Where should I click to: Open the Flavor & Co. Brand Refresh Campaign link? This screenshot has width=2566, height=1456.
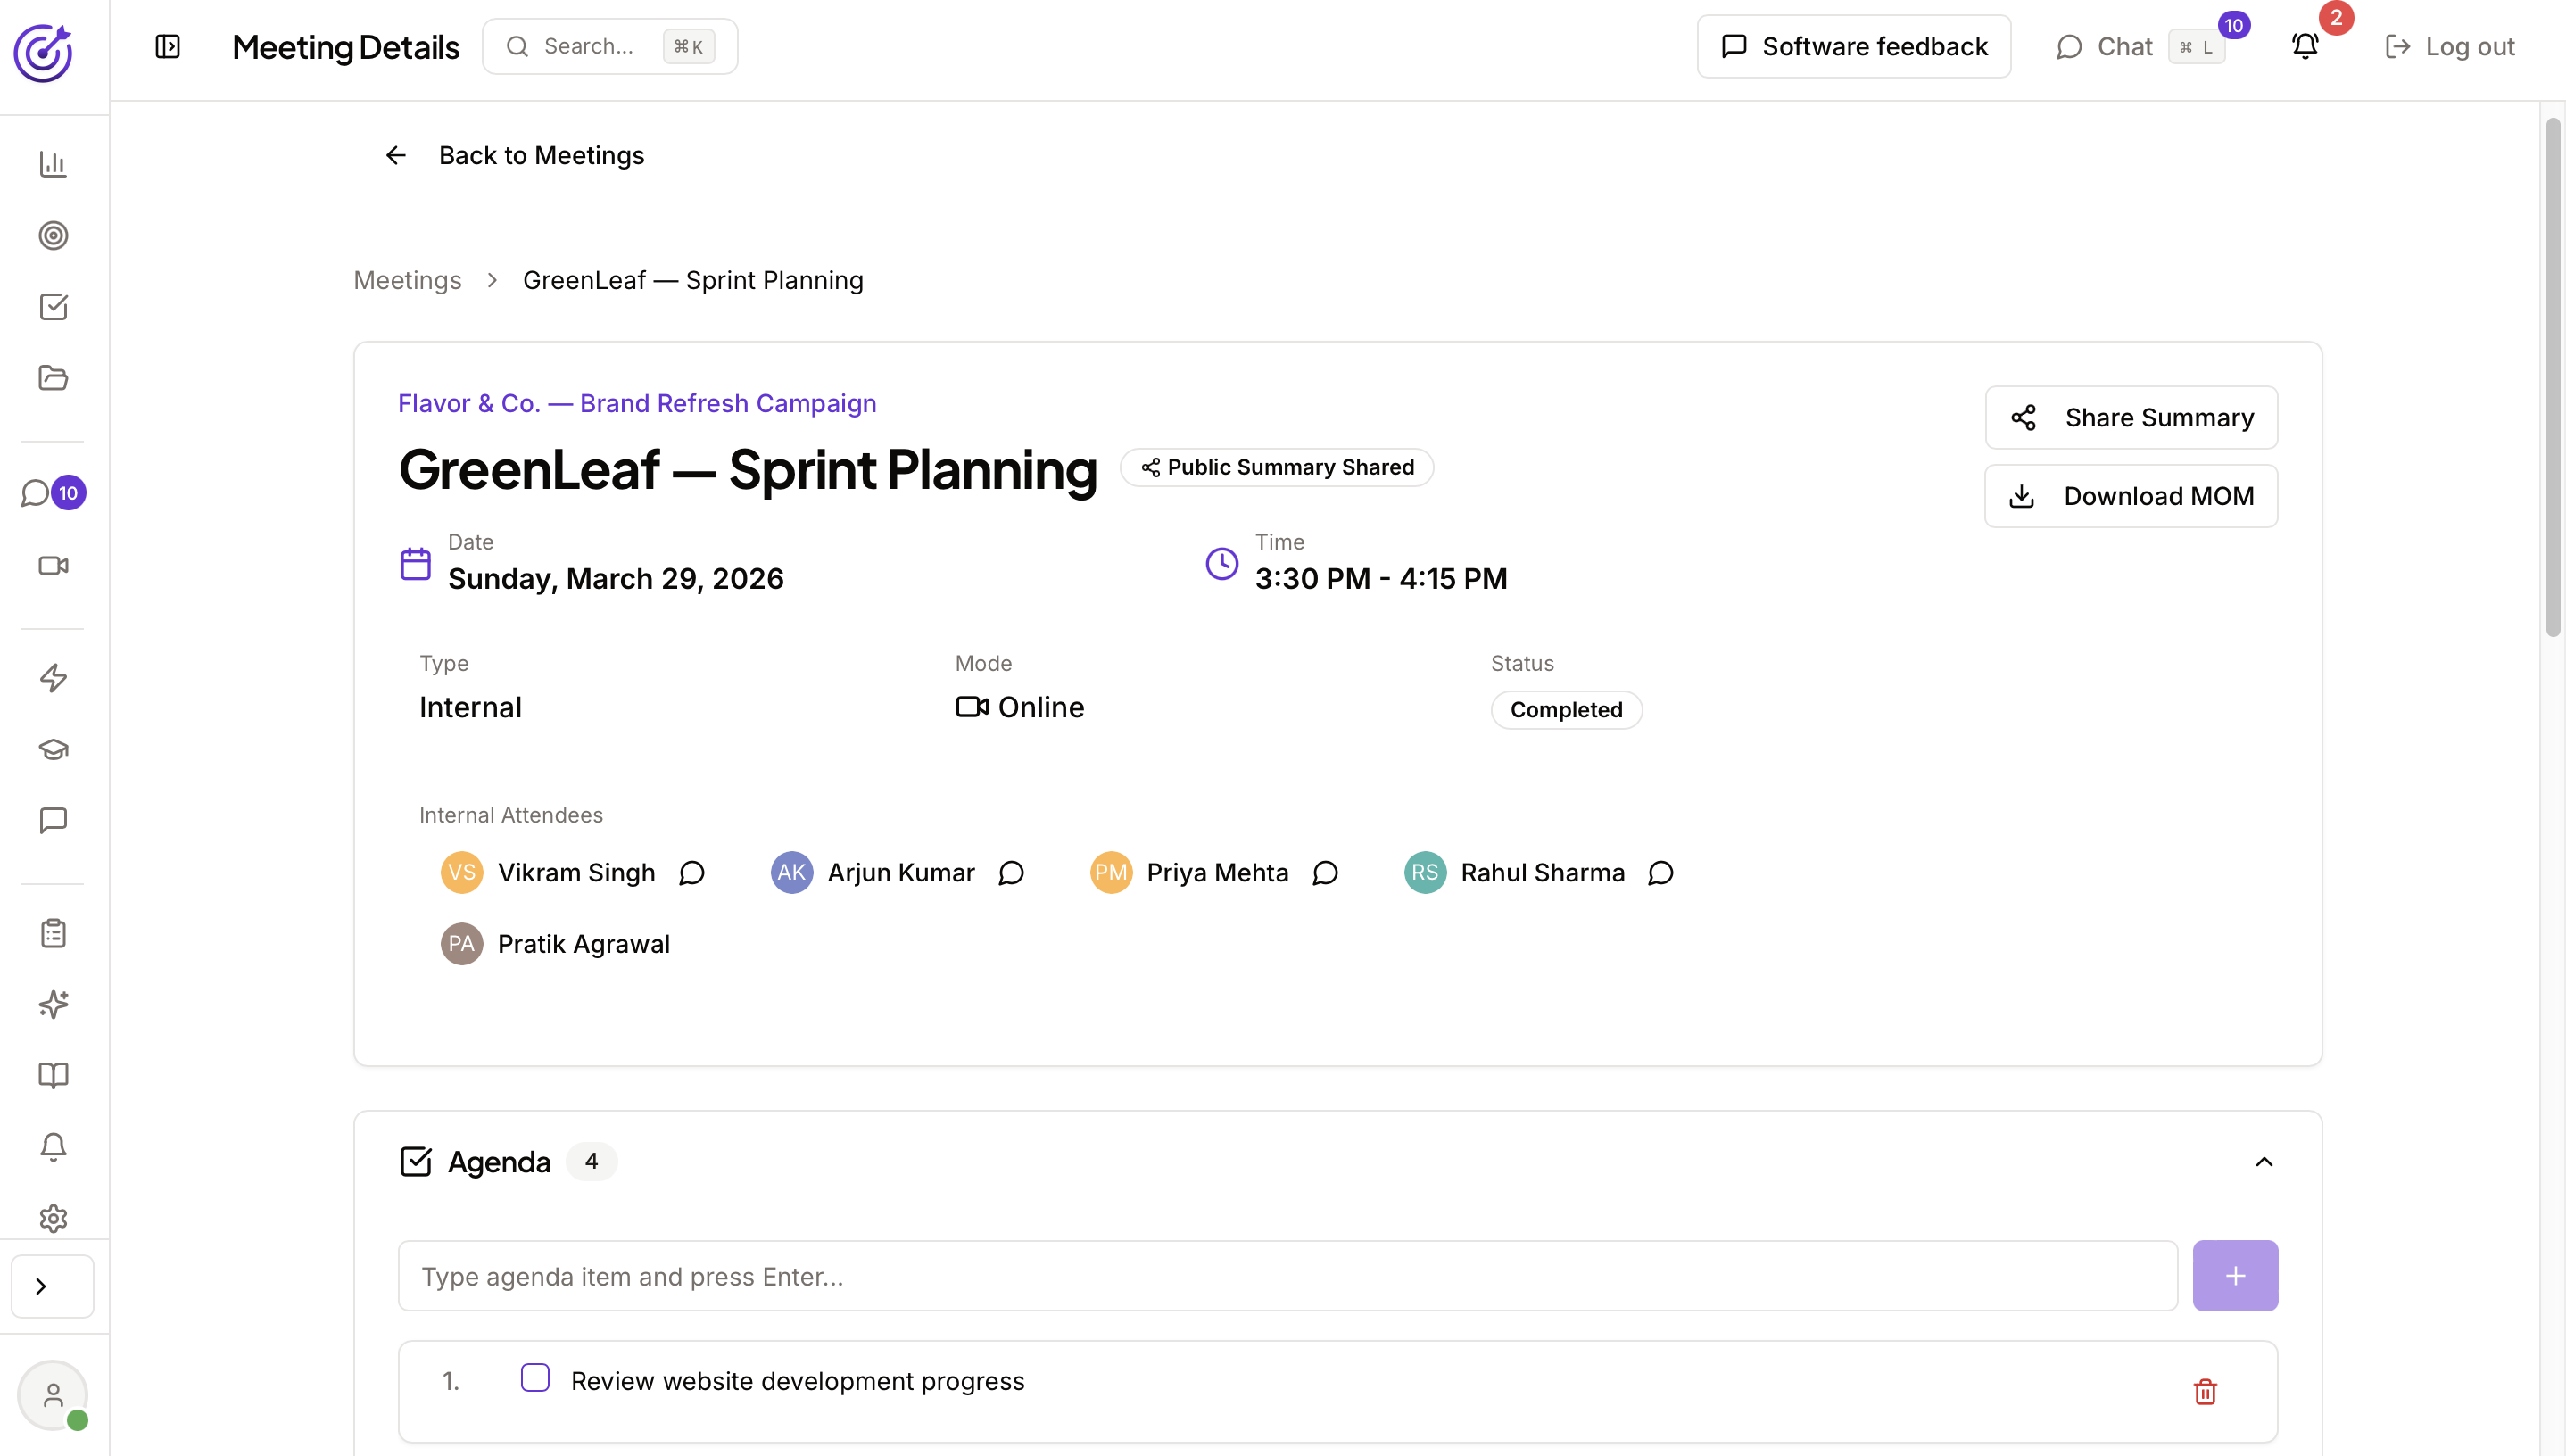click(x=637, y=403)
